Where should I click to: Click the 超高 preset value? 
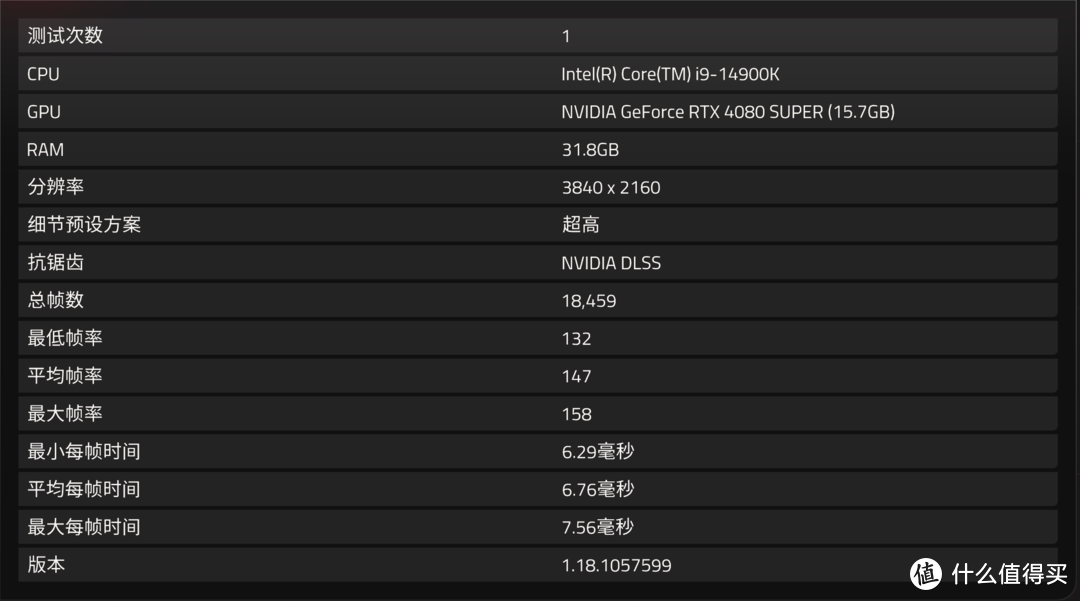[x=581, y=224]
